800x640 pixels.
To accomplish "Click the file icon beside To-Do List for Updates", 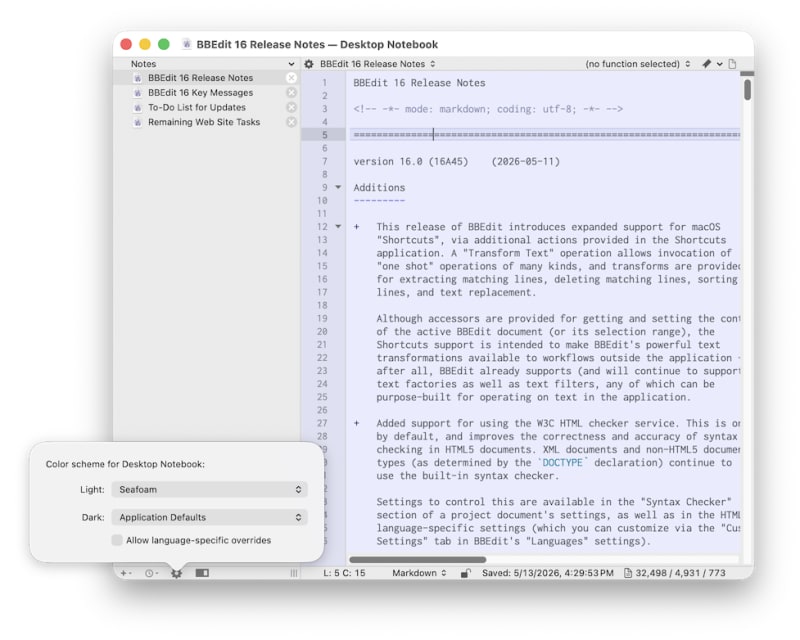I will (137, 108).
